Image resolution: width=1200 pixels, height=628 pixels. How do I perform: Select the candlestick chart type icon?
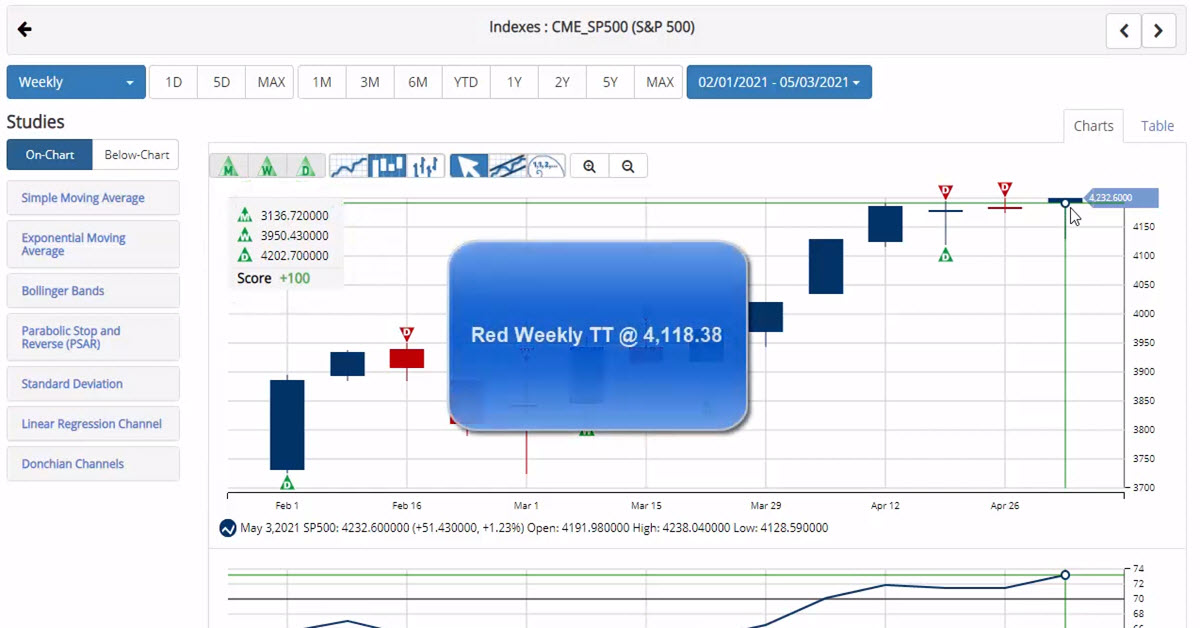pos(387,166)
